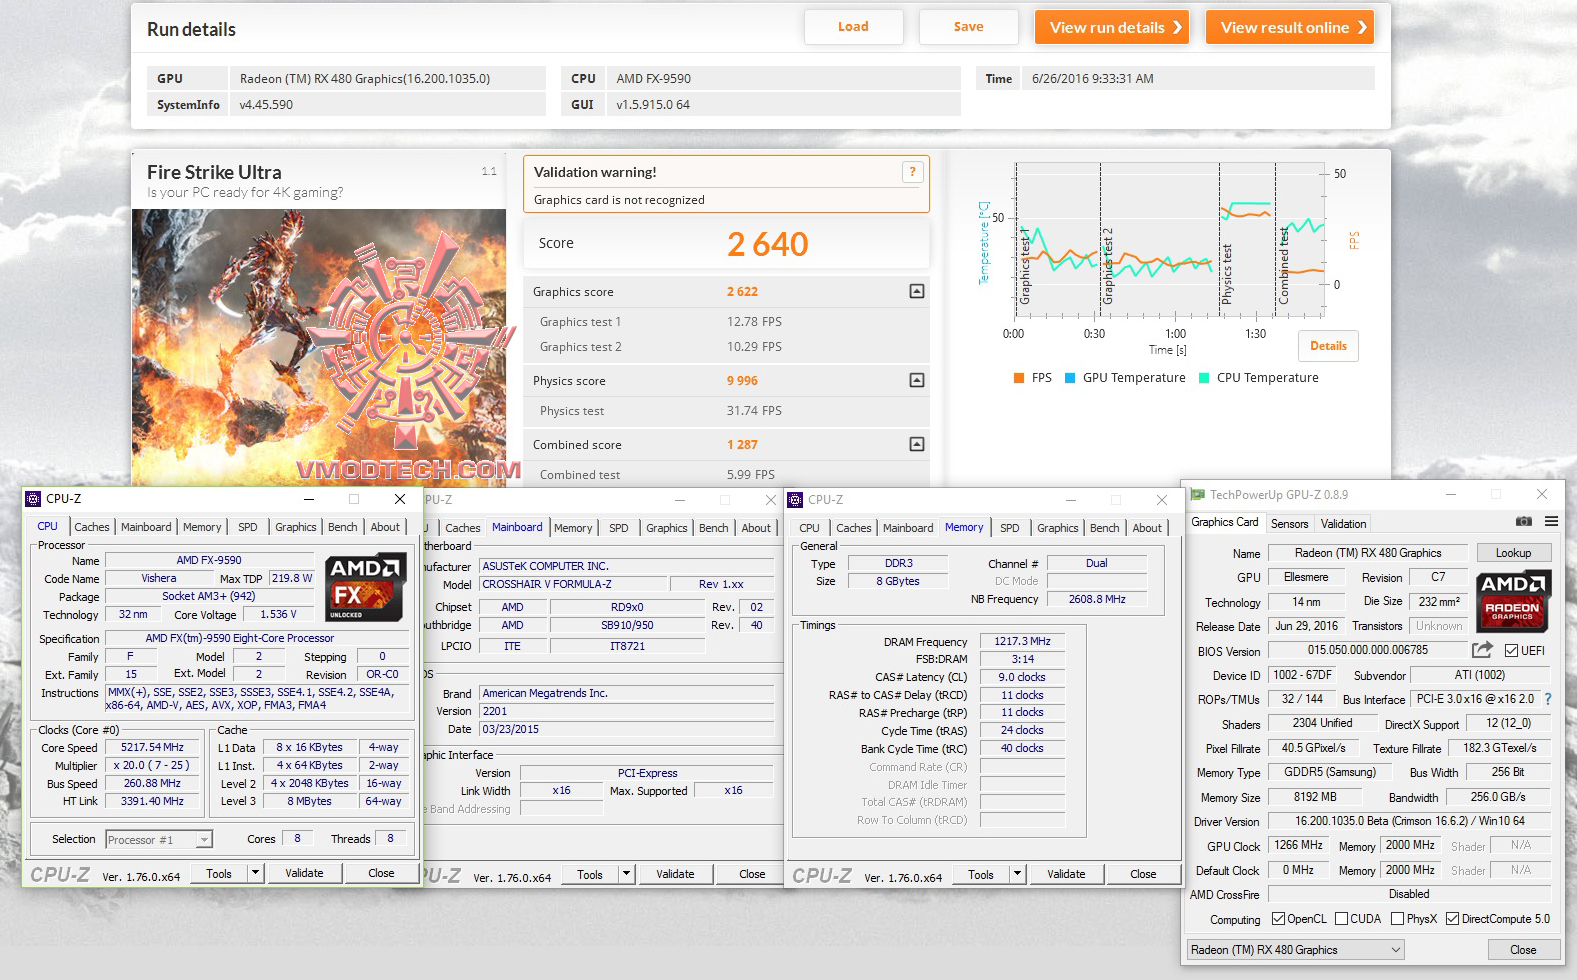Click the blue GPU Temperature legend swatch
This screenshot has width=1577, height=980.
coord(1070,378)
